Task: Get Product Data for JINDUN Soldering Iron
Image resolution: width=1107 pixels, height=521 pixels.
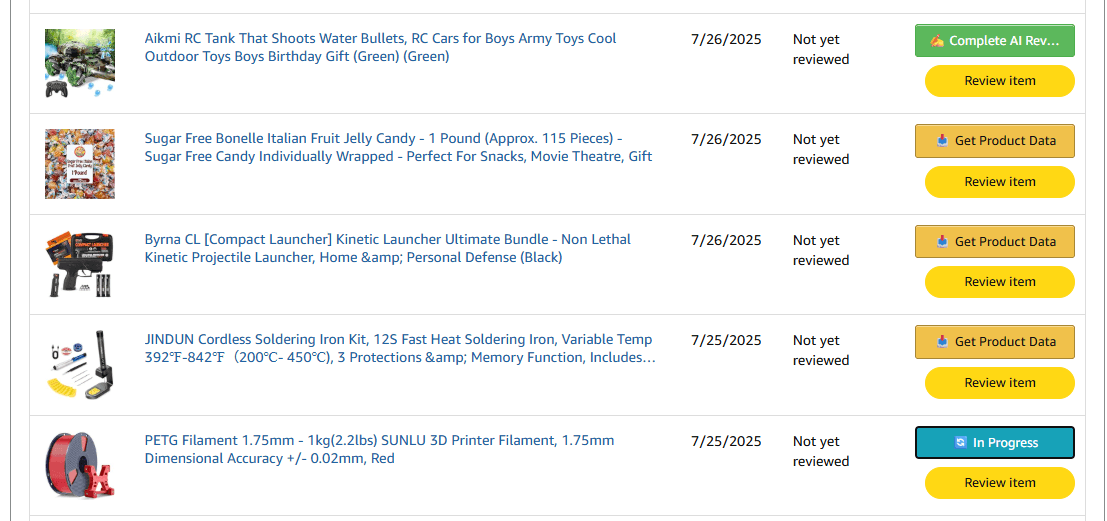Action: pos(994,342)
